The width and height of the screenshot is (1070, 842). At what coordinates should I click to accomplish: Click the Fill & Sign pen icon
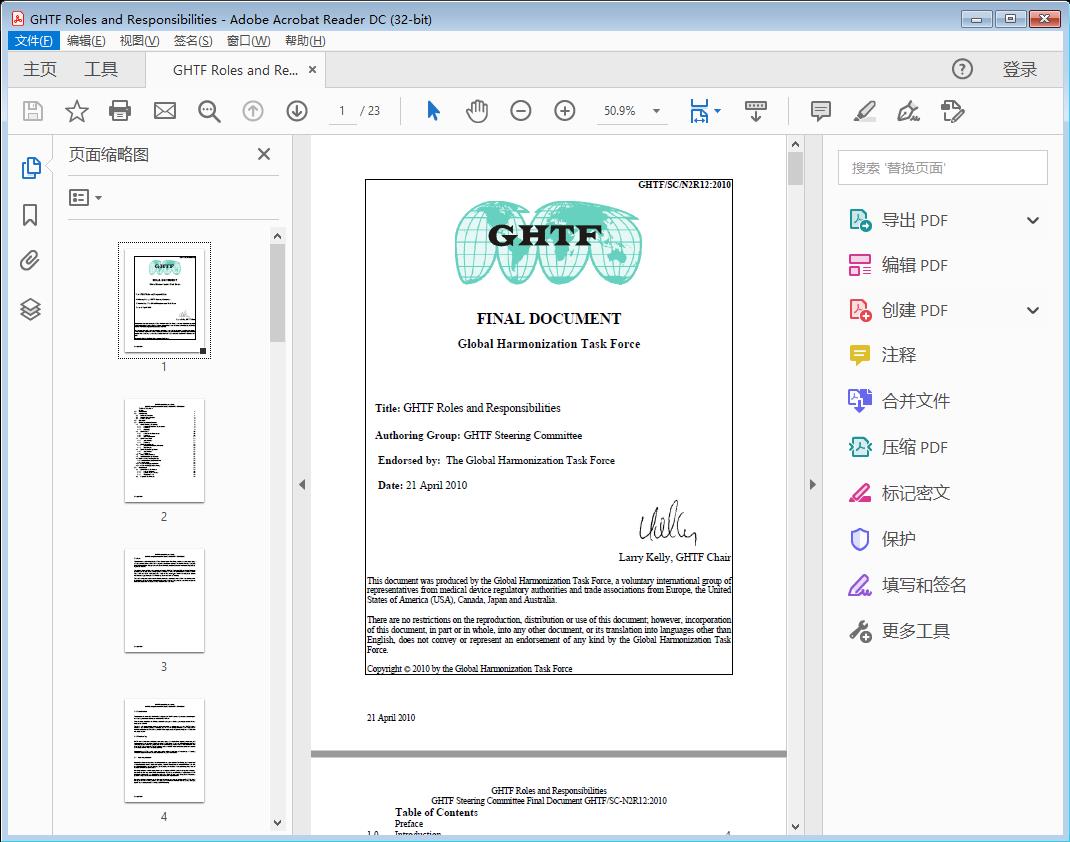908,111
